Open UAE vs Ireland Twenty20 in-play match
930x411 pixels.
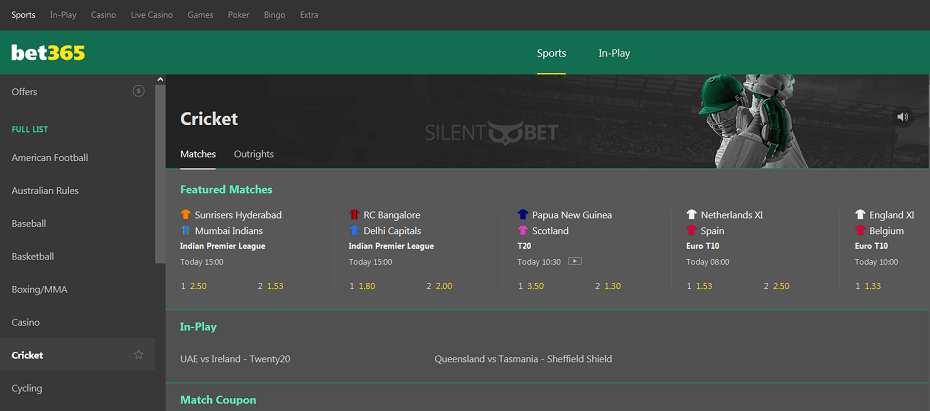click(235, 359)
